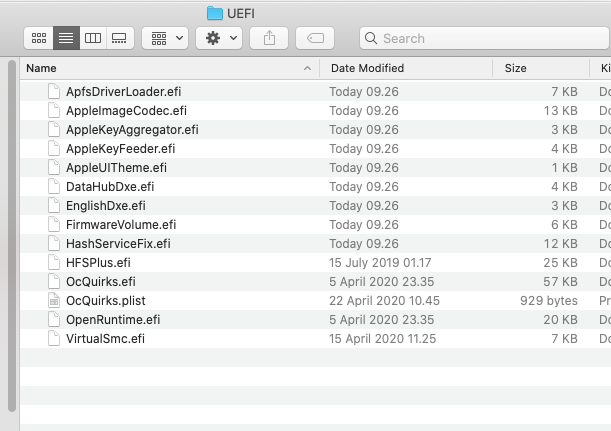Click the 22 April 2020 10.45 date

pos(384,301)
